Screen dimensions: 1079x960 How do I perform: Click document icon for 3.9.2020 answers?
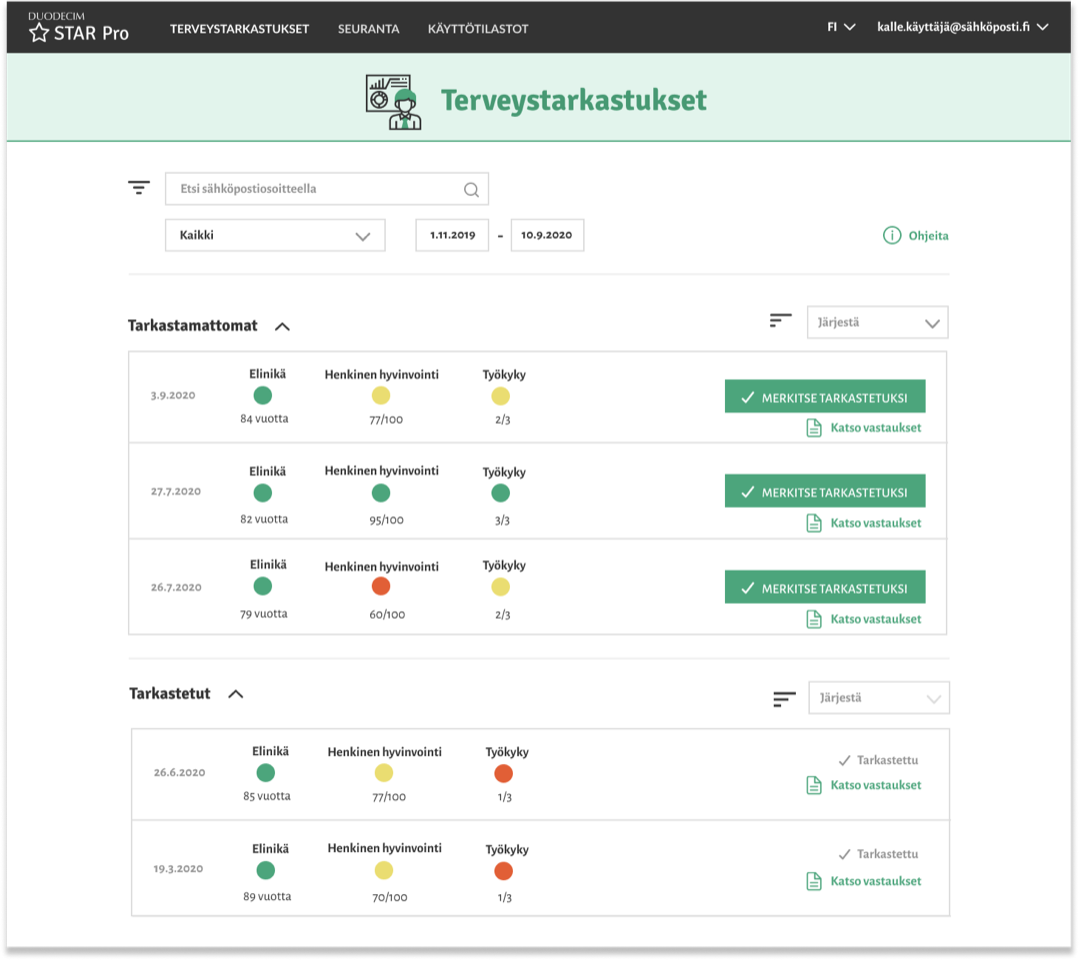coord(814,428)
